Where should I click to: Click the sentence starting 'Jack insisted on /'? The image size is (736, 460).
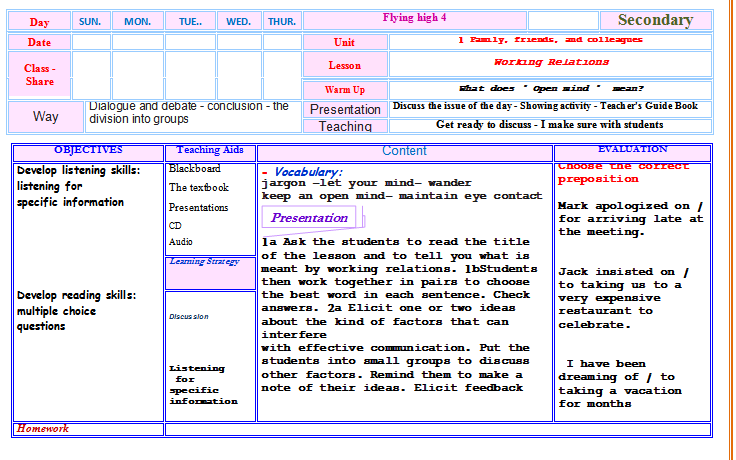click(624, 298)
